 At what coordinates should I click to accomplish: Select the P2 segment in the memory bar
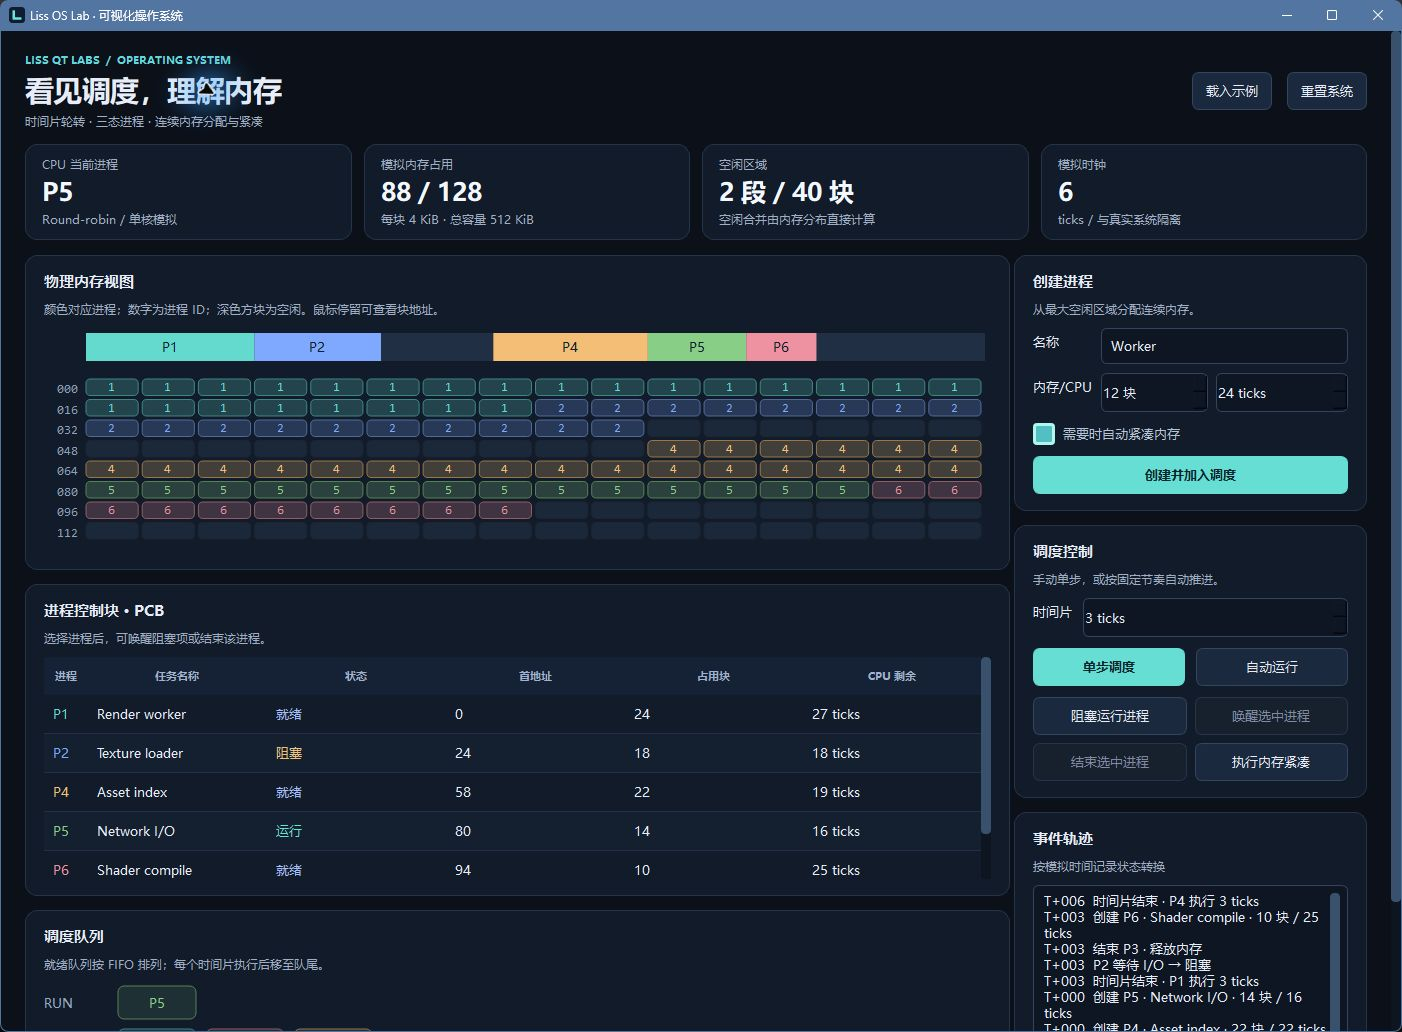pos(317,347)
